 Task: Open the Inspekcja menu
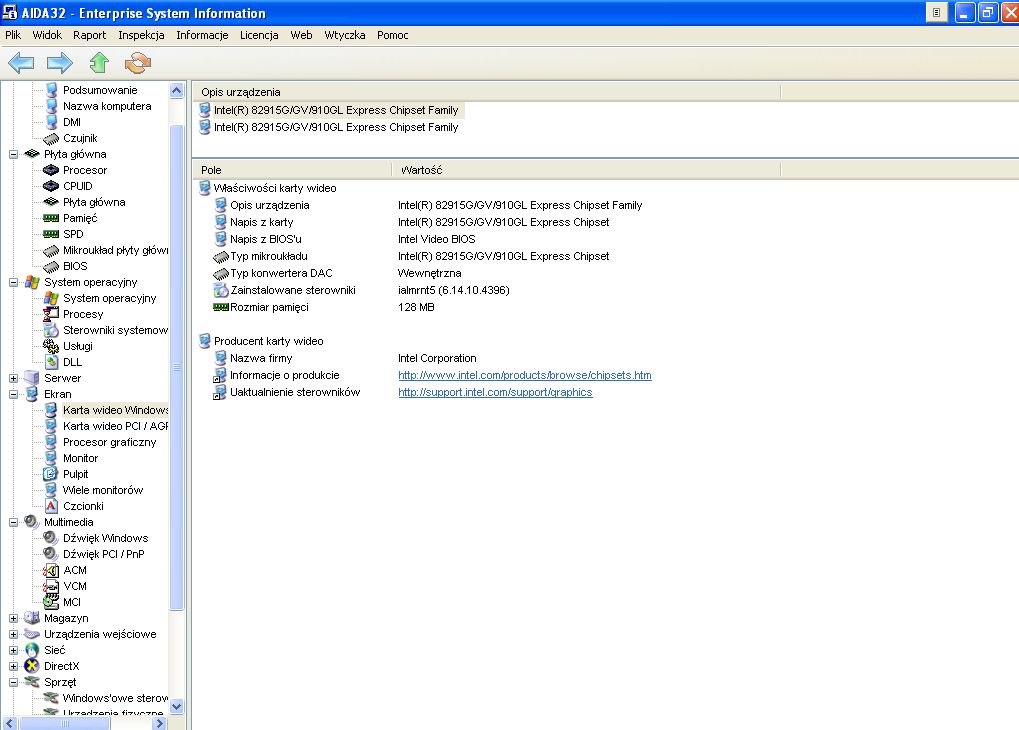pyautogui.click(x=141, y=35)
